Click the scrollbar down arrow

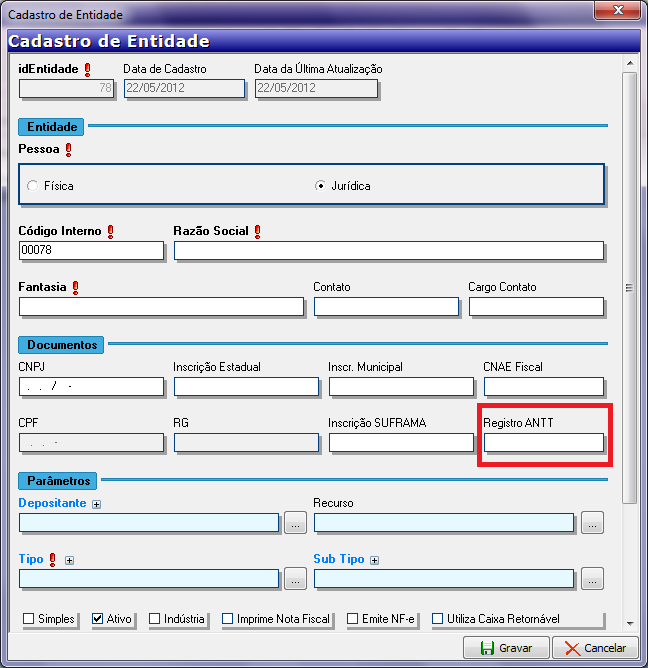(630, 624)
